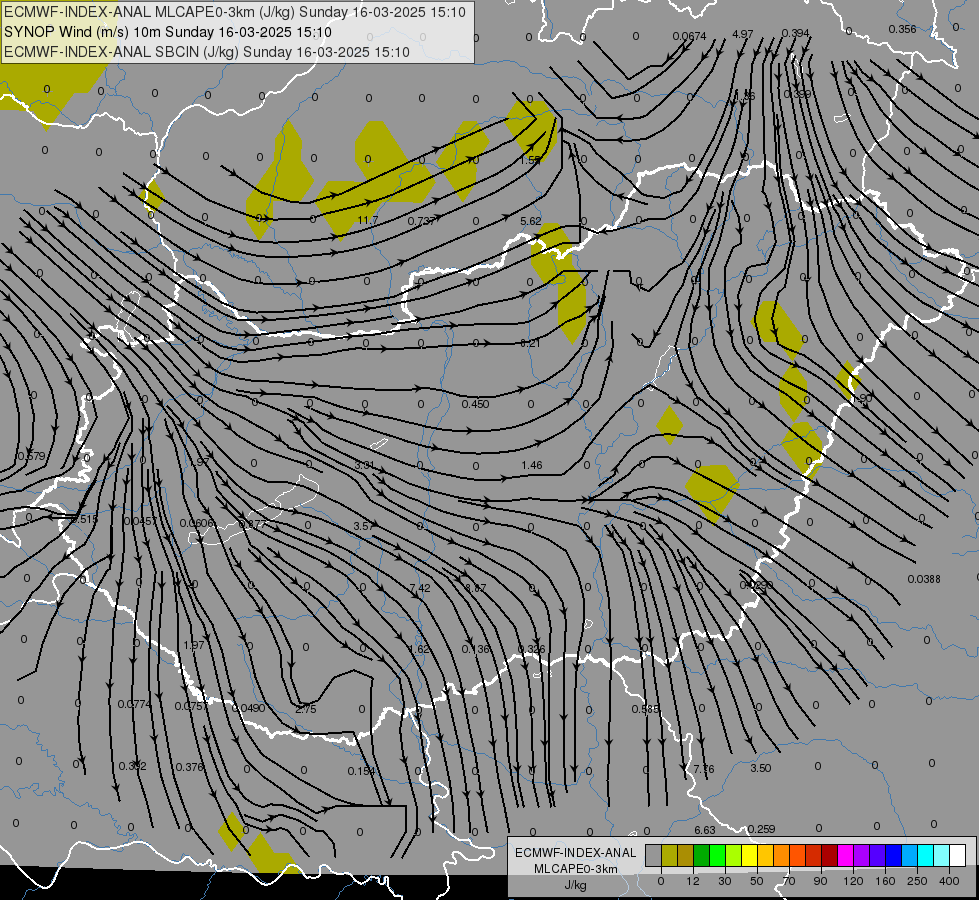Screen dimensions: 979x900
Task: Click the legend scale value '120'
Action: [x=853, y=881]
